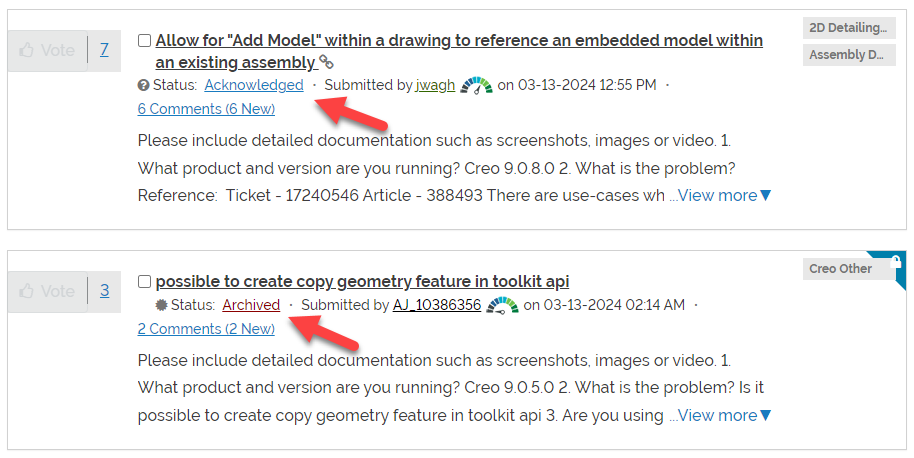914x458 pixels.
Task: Open the Acknowledged status link
Action: click(x=254, y=85)
